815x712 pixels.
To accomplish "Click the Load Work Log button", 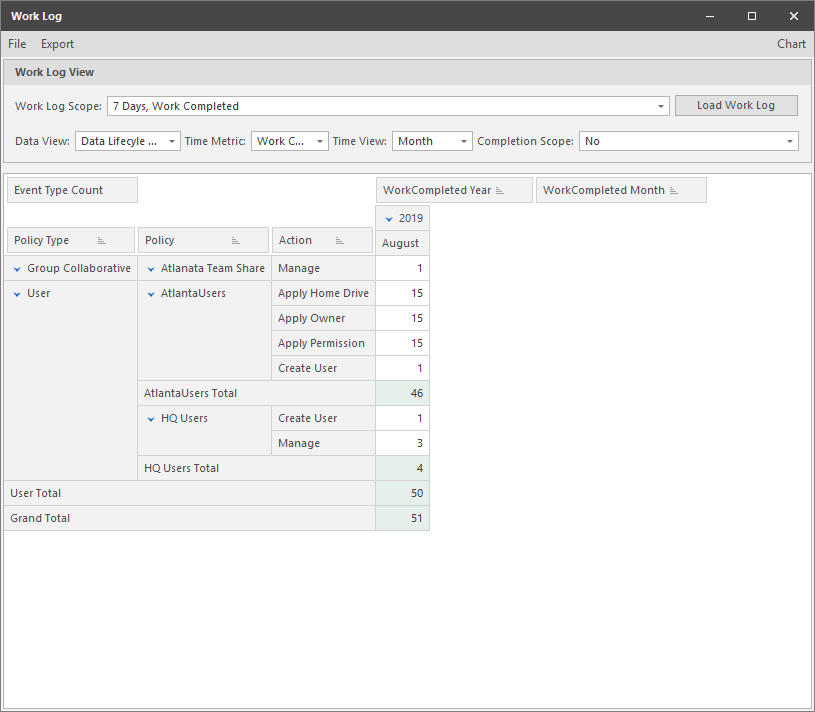I will pos(736,105).
